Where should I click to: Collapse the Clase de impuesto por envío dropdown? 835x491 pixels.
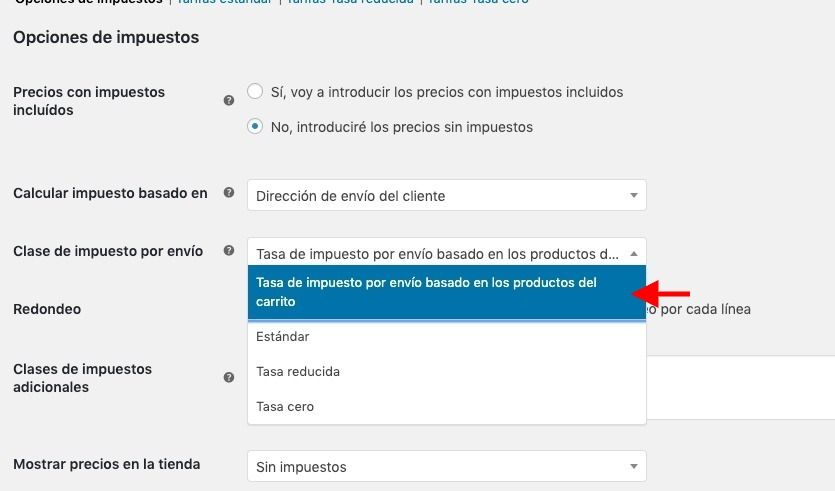coord(447,252)
